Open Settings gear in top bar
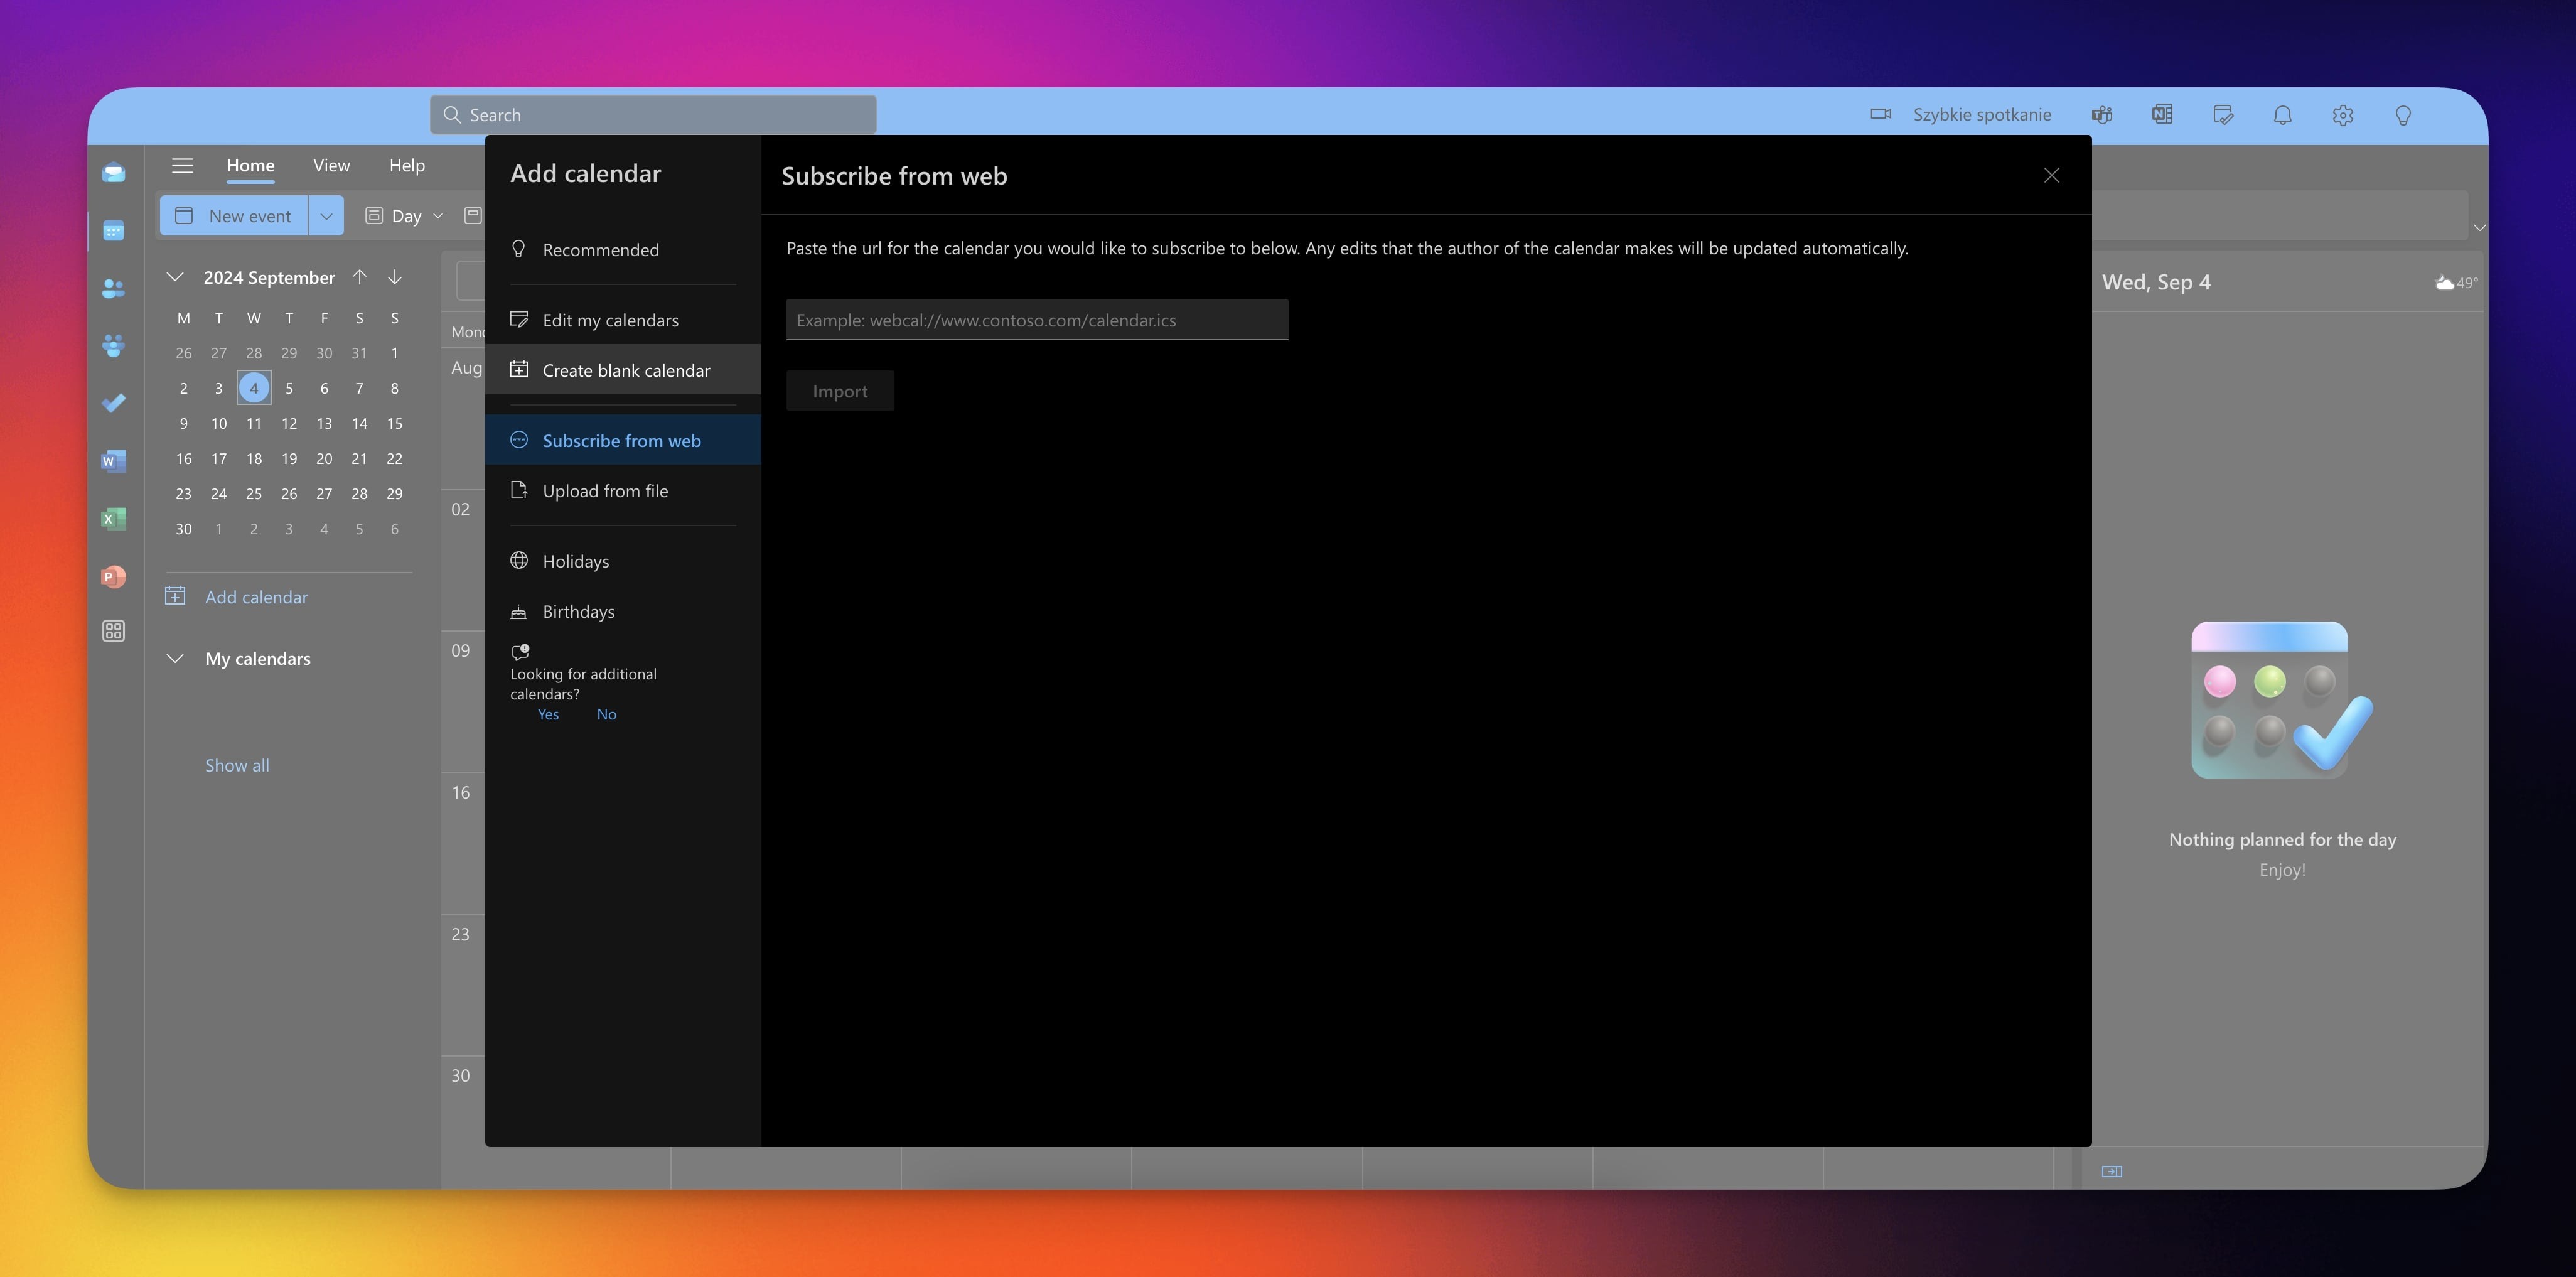2576x1277 pixels. coord(2342,115)
